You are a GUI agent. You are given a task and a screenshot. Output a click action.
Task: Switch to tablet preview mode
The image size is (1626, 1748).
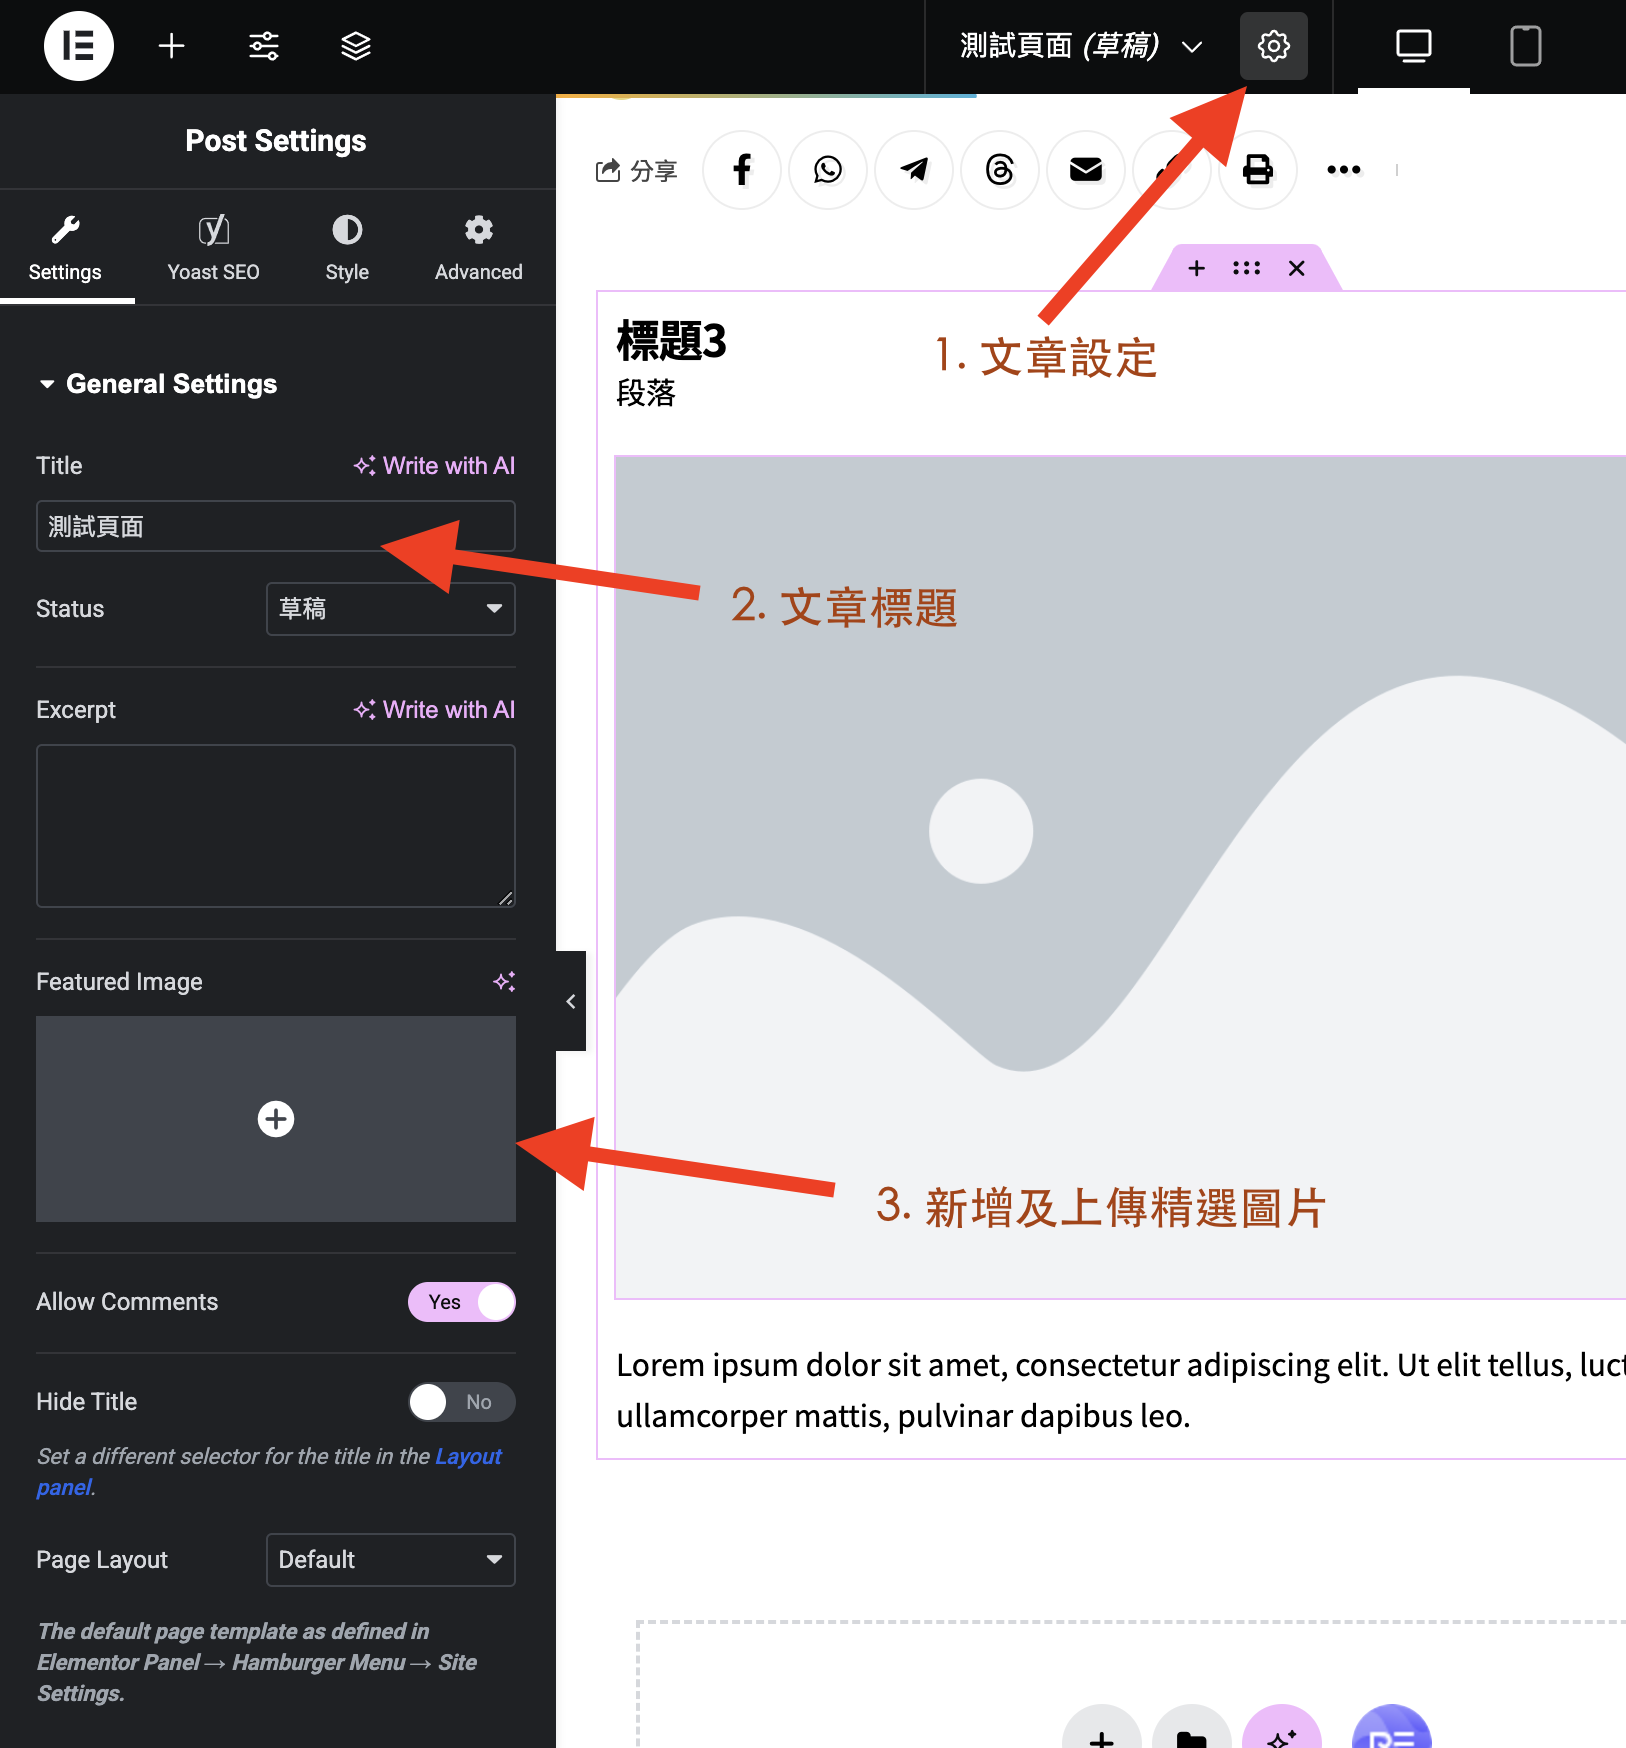click(1524, 46)
